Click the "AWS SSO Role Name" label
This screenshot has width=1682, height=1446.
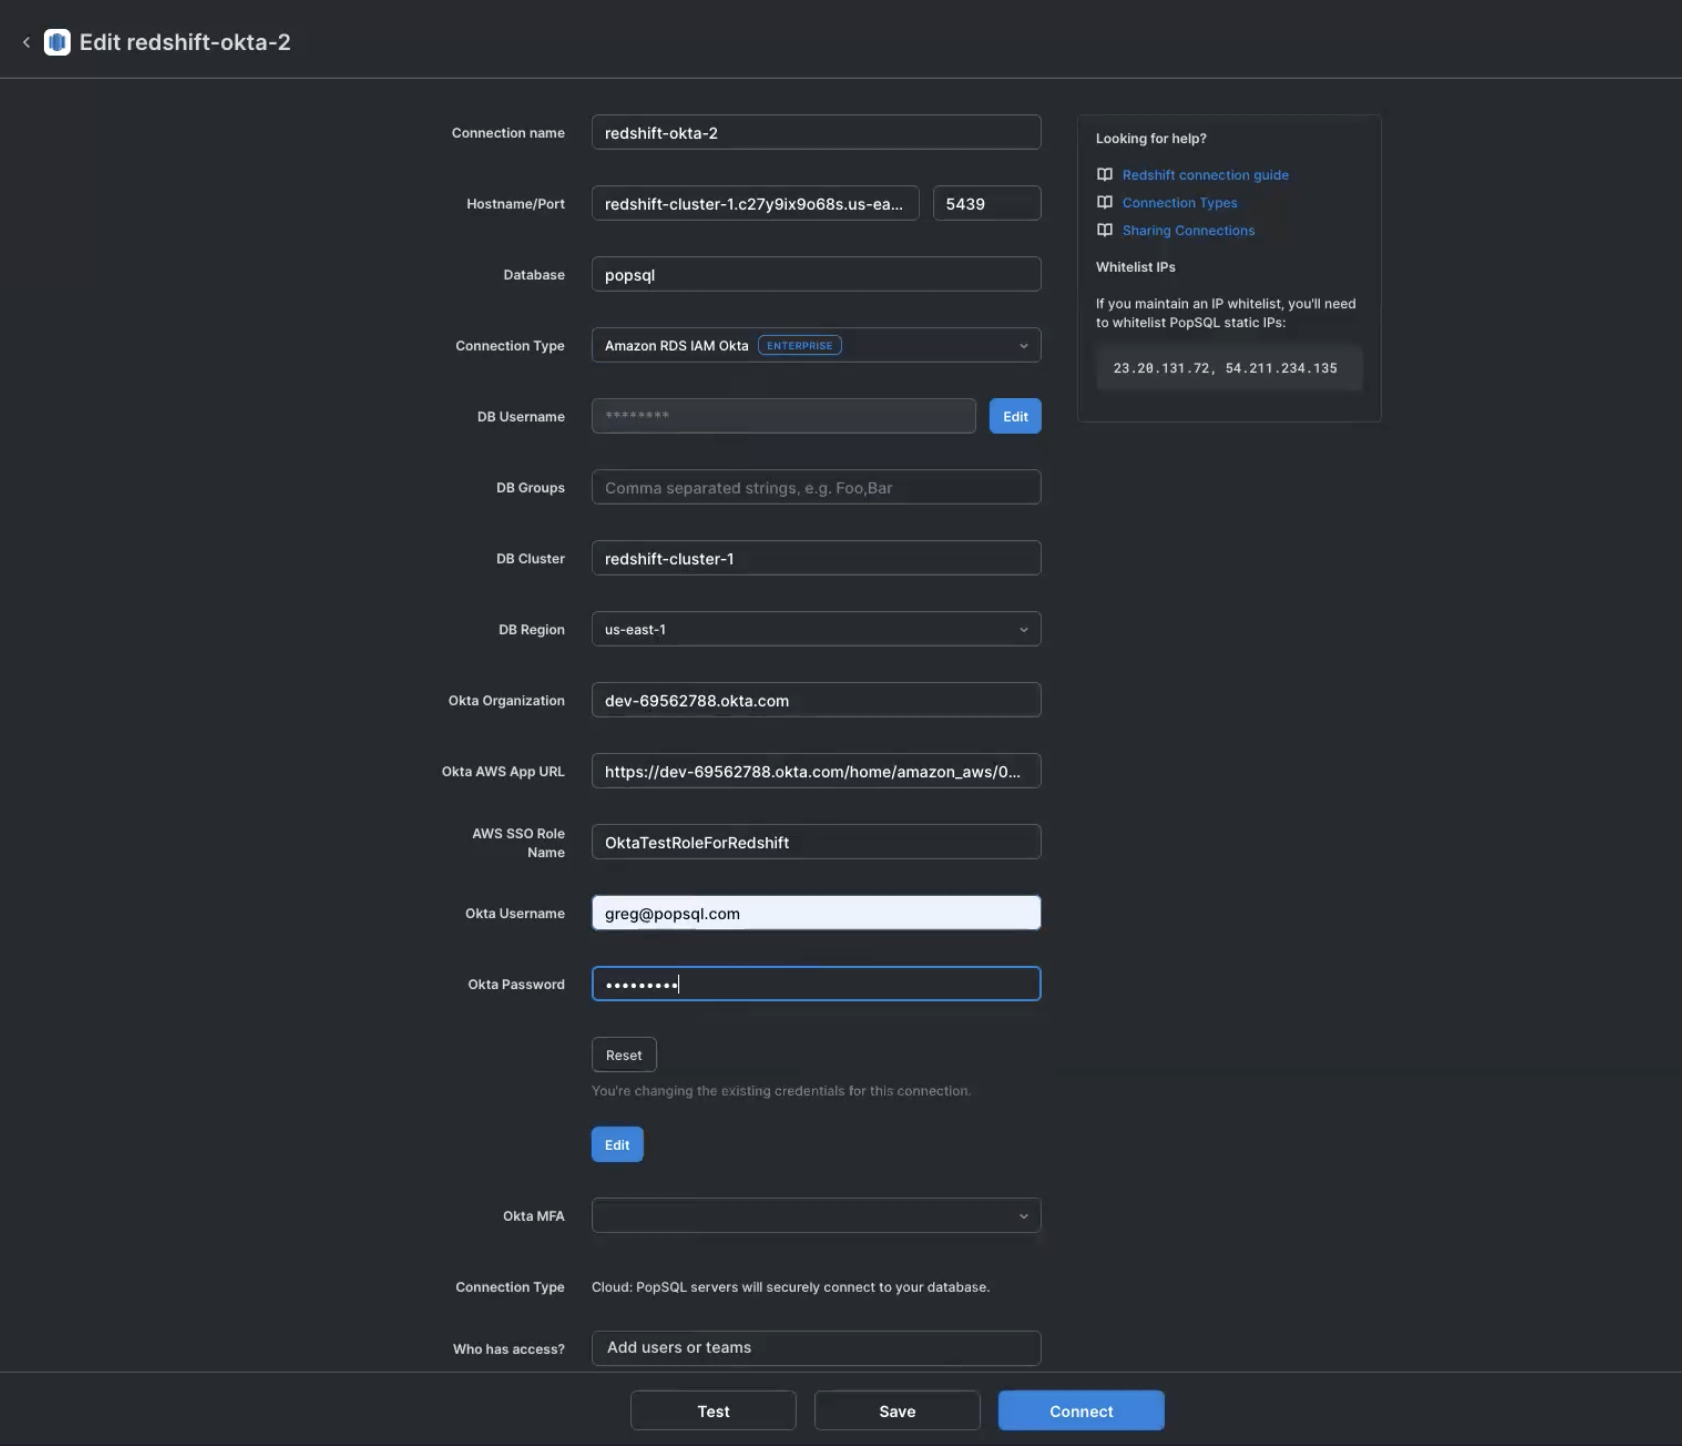(x=518, y=843)
